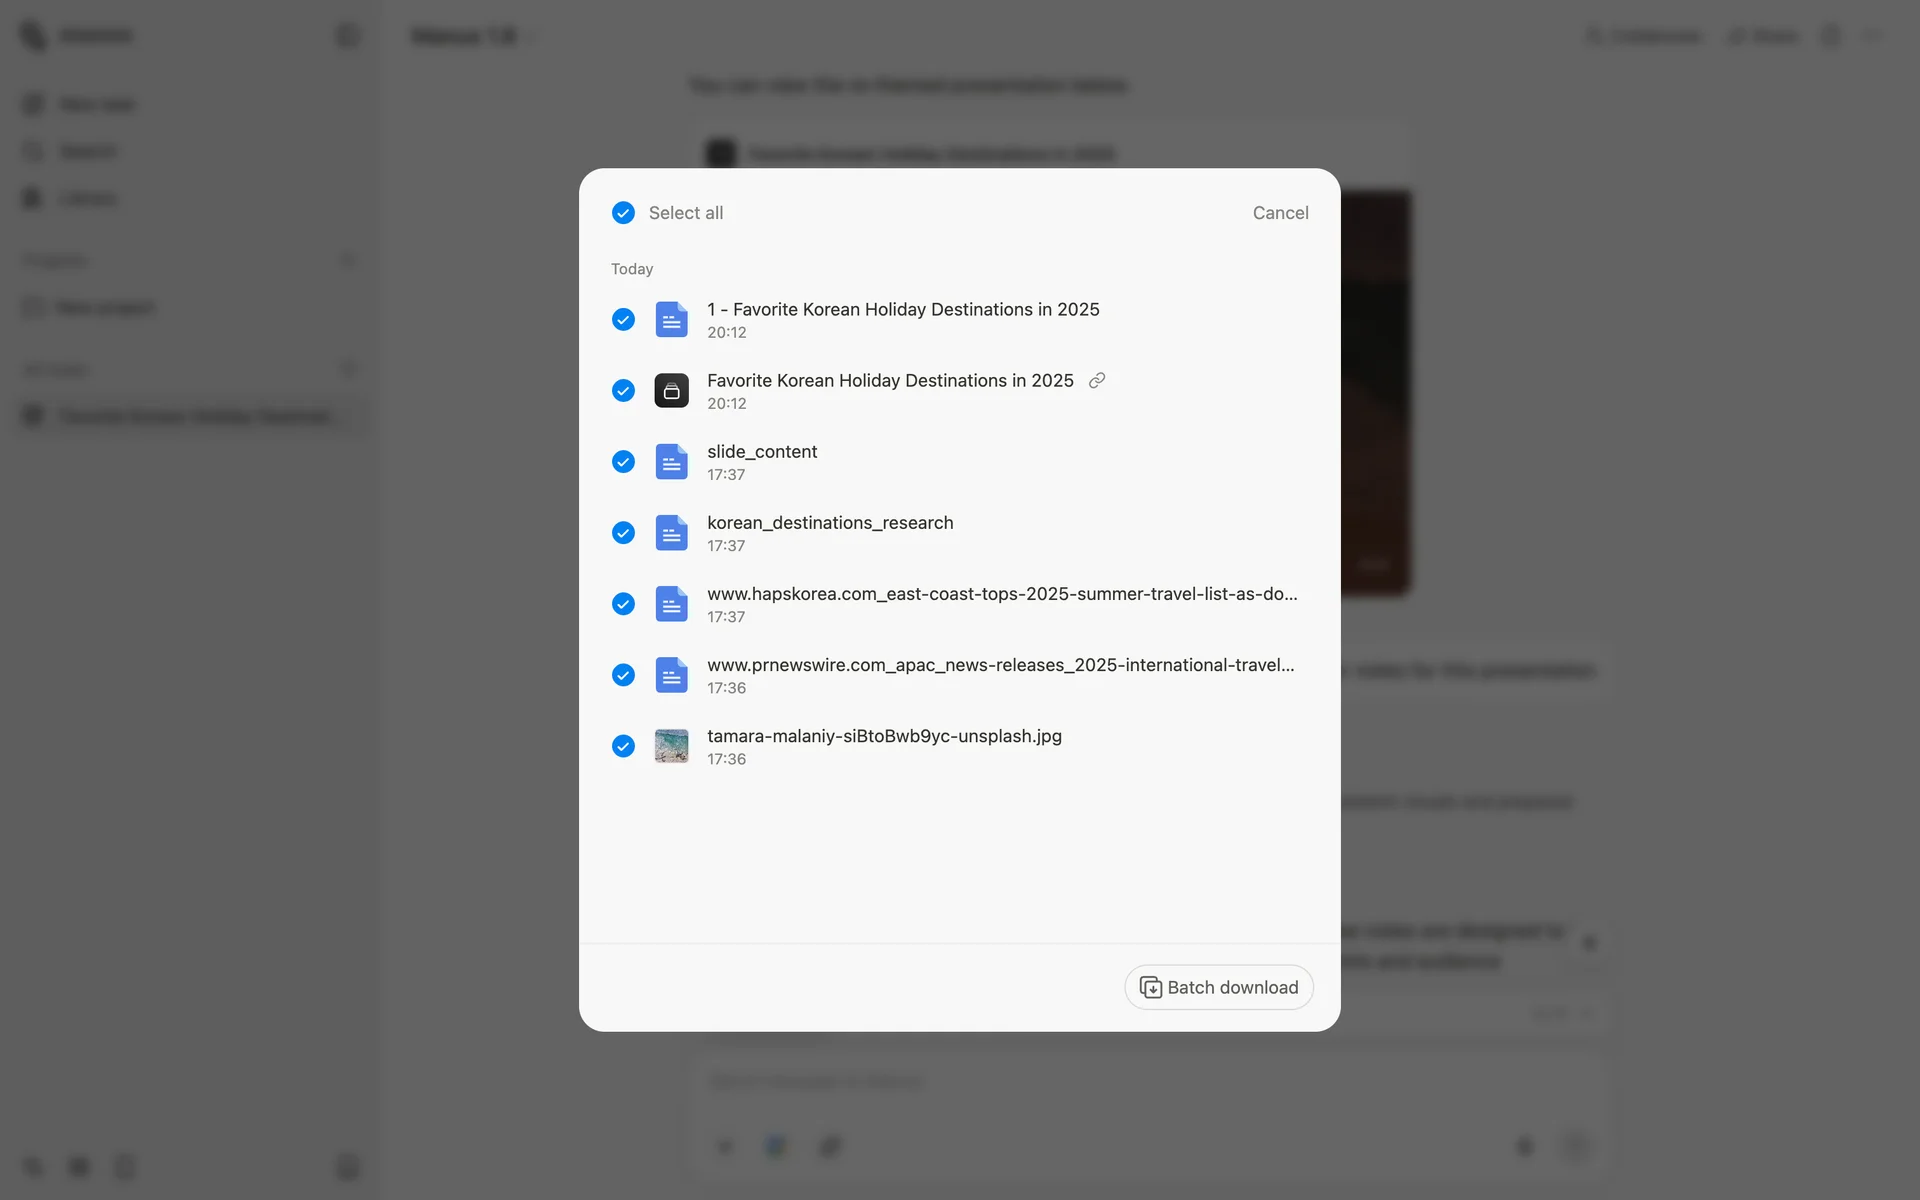Click the slide_content document icon
This screenshot has height=1200, width=1920.
[x=671, y=462]
